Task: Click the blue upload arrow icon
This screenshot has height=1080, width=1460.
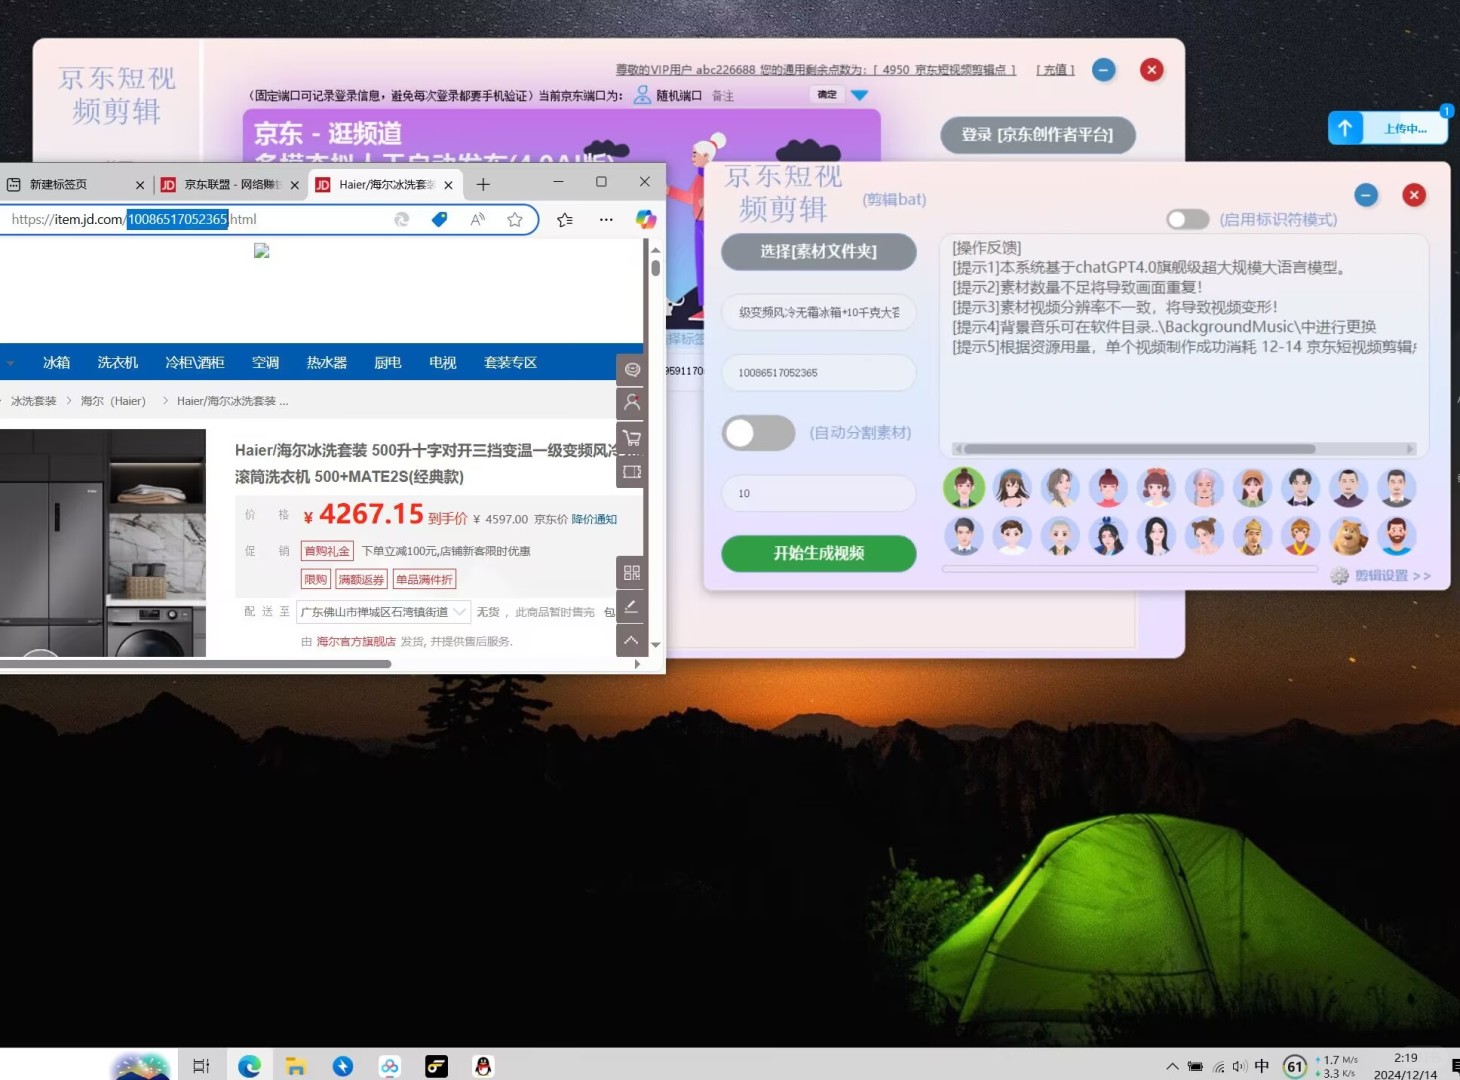Action: point(1345,128)
